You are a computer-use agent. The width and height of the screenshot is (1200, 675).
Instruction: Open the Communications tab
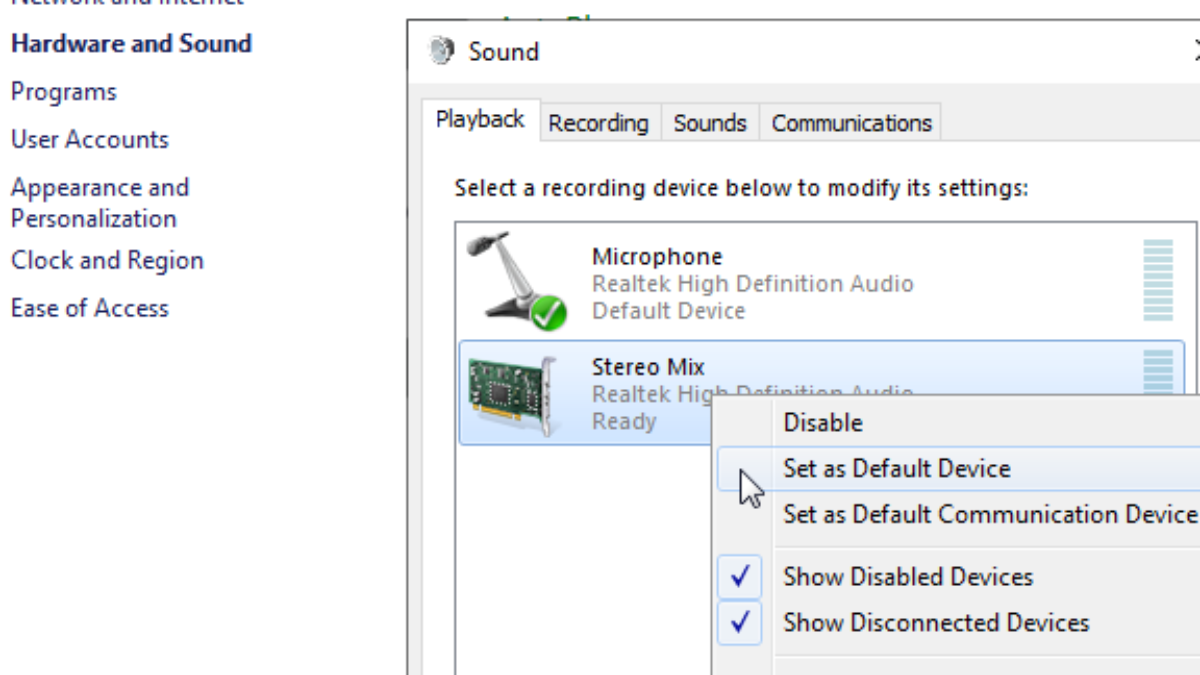coord(849,122)
